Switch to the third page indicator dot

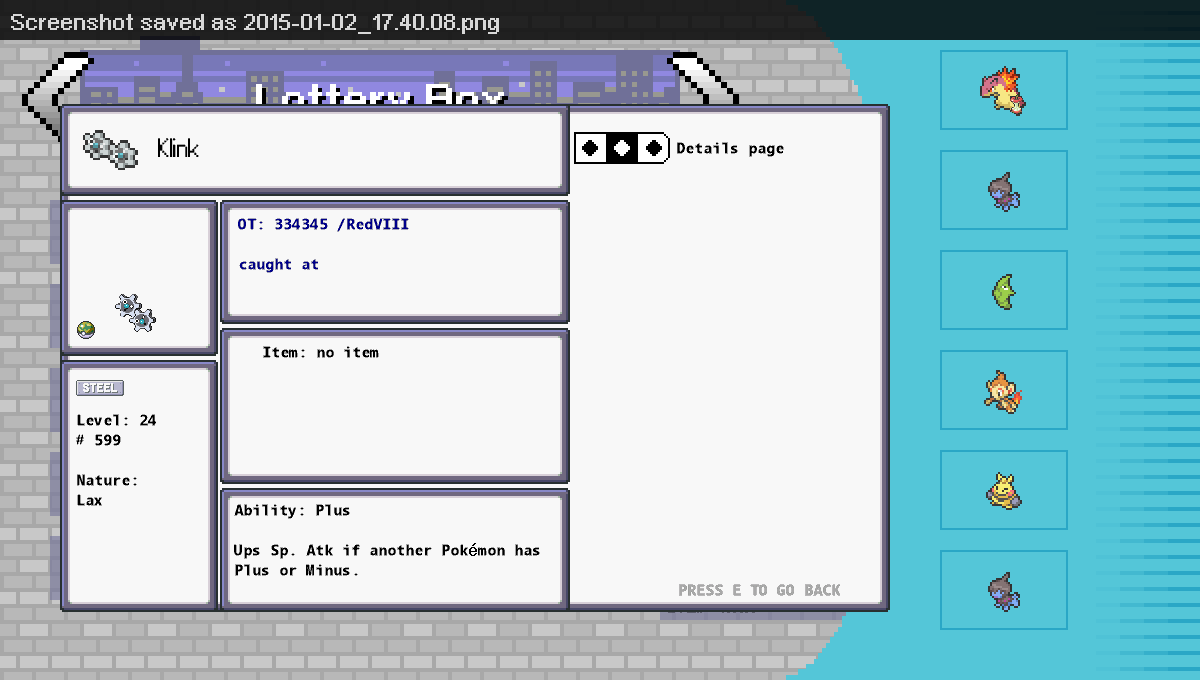click(653, 148)
